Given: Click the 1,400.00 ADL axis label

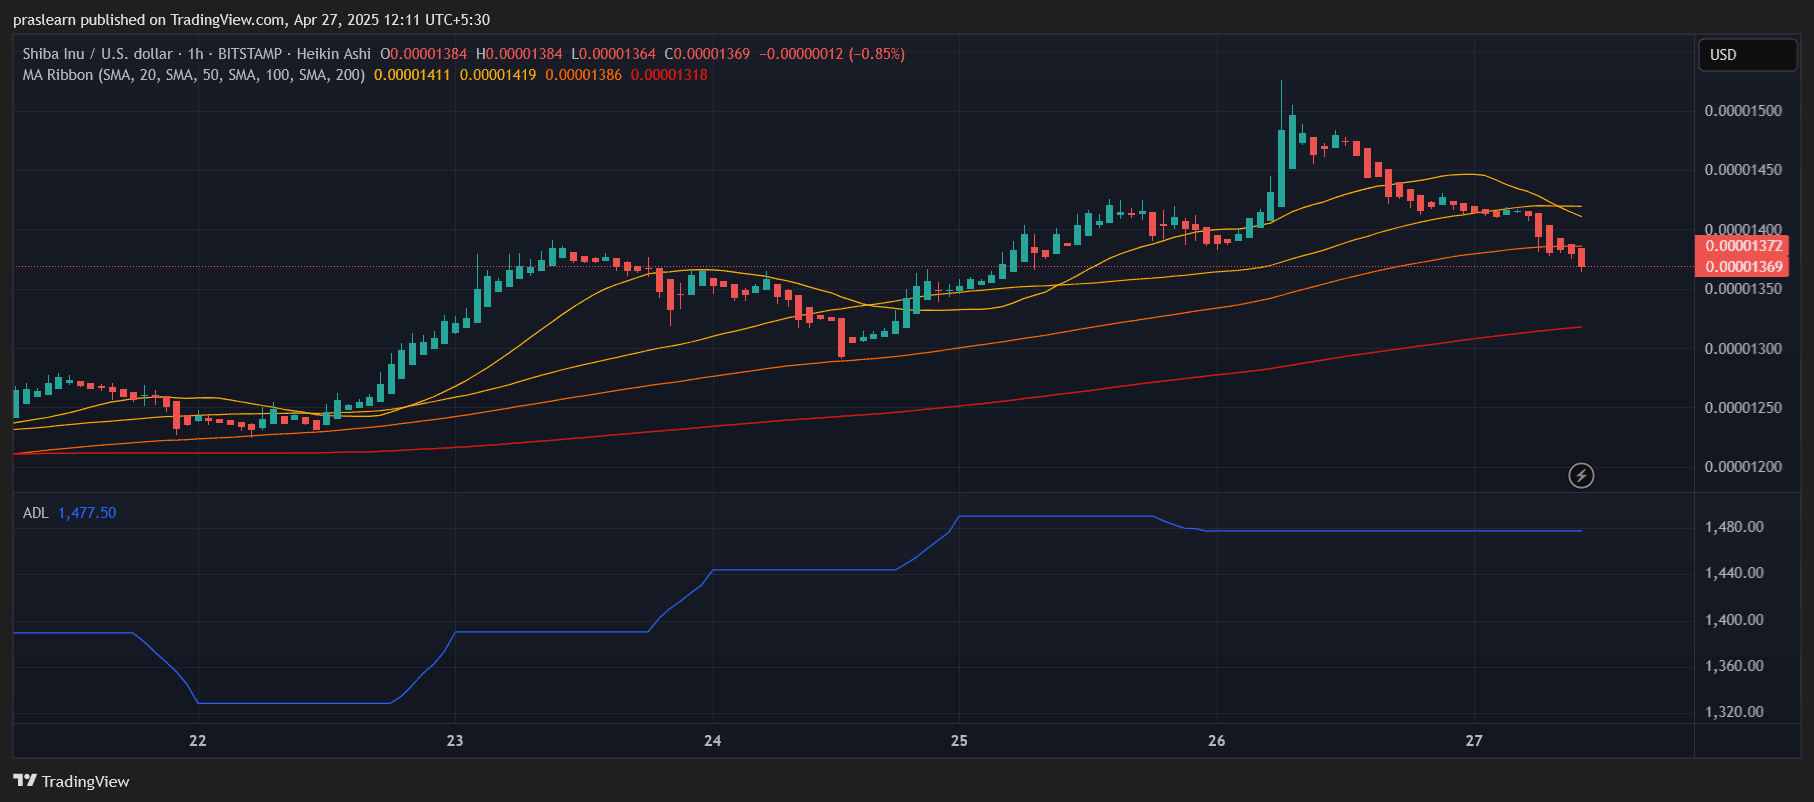Looking at the screenshot, I should click(x=1734, y=620).
